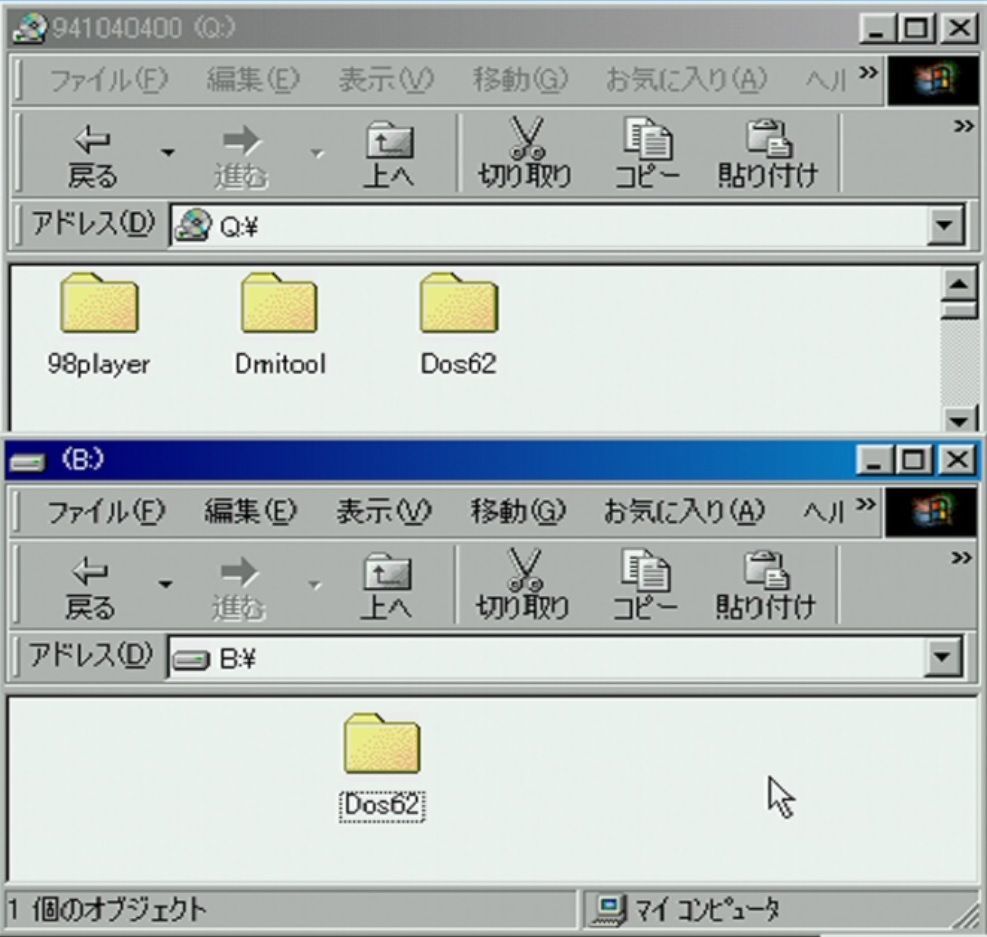
Task: Open 編集(E) menu in Q: window
Action: click(x=253, y=80)
